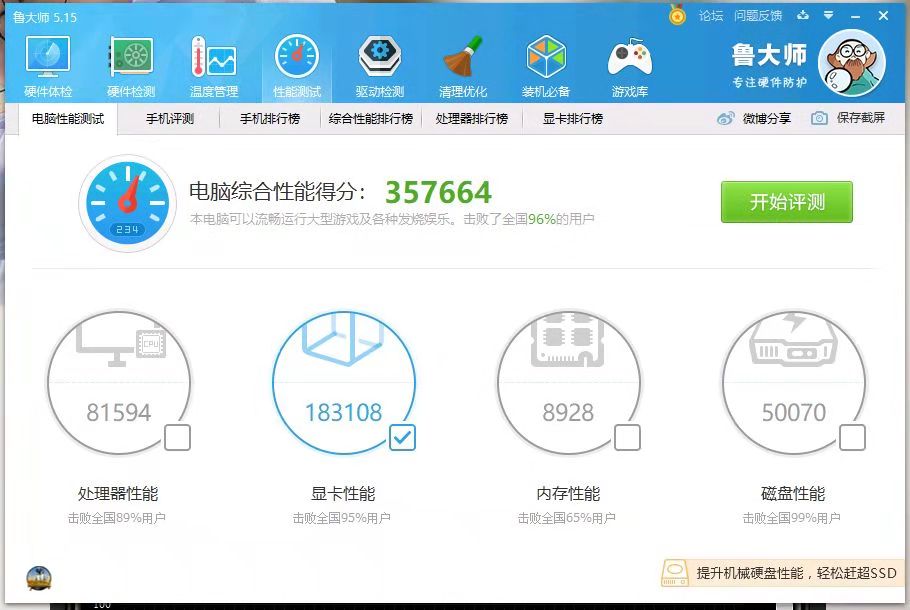Check the 内存性能 memory score checkbox

627,438
